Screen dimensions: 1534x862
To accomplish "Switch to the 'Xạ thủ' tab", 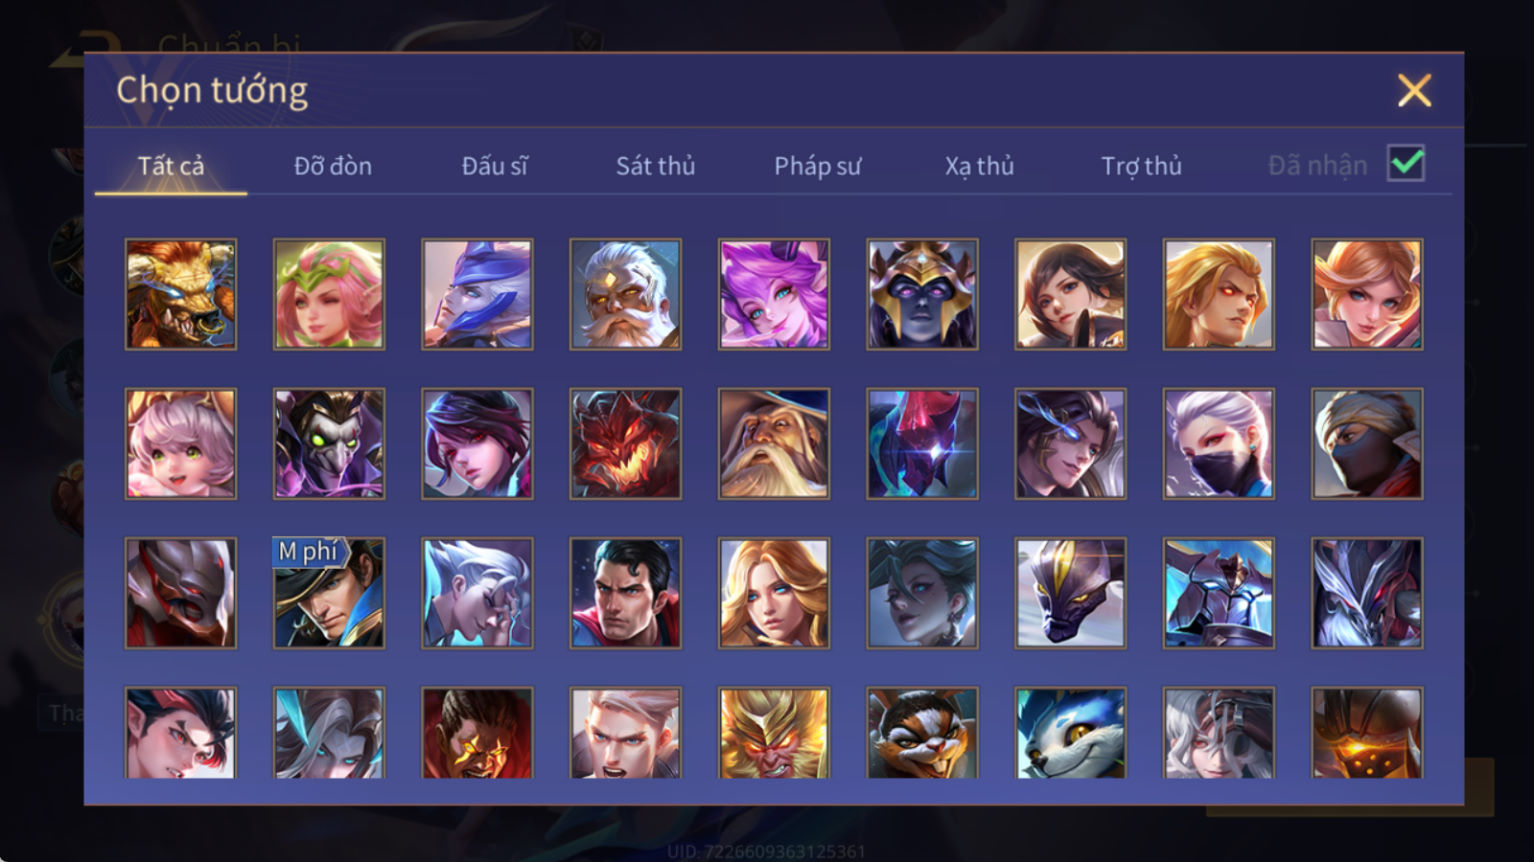I will (x=979, y=166).
